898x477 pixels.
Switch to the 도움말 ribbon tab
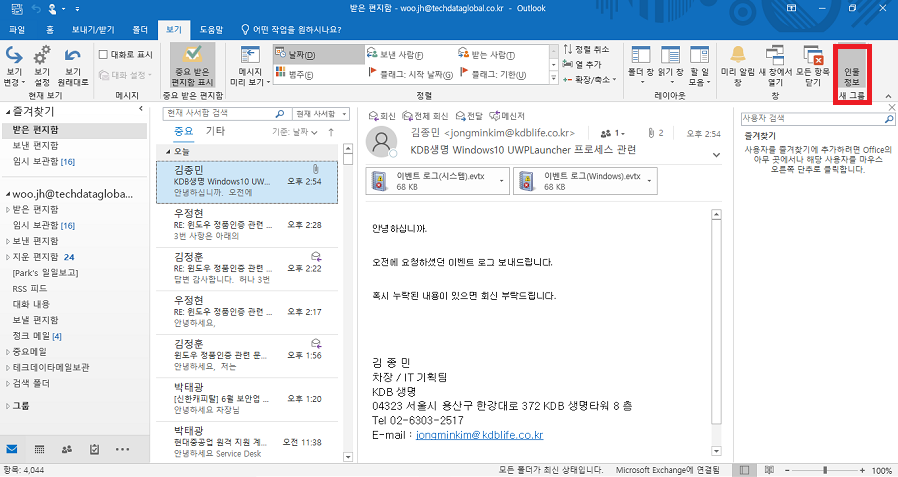click(x=211, y=29)
